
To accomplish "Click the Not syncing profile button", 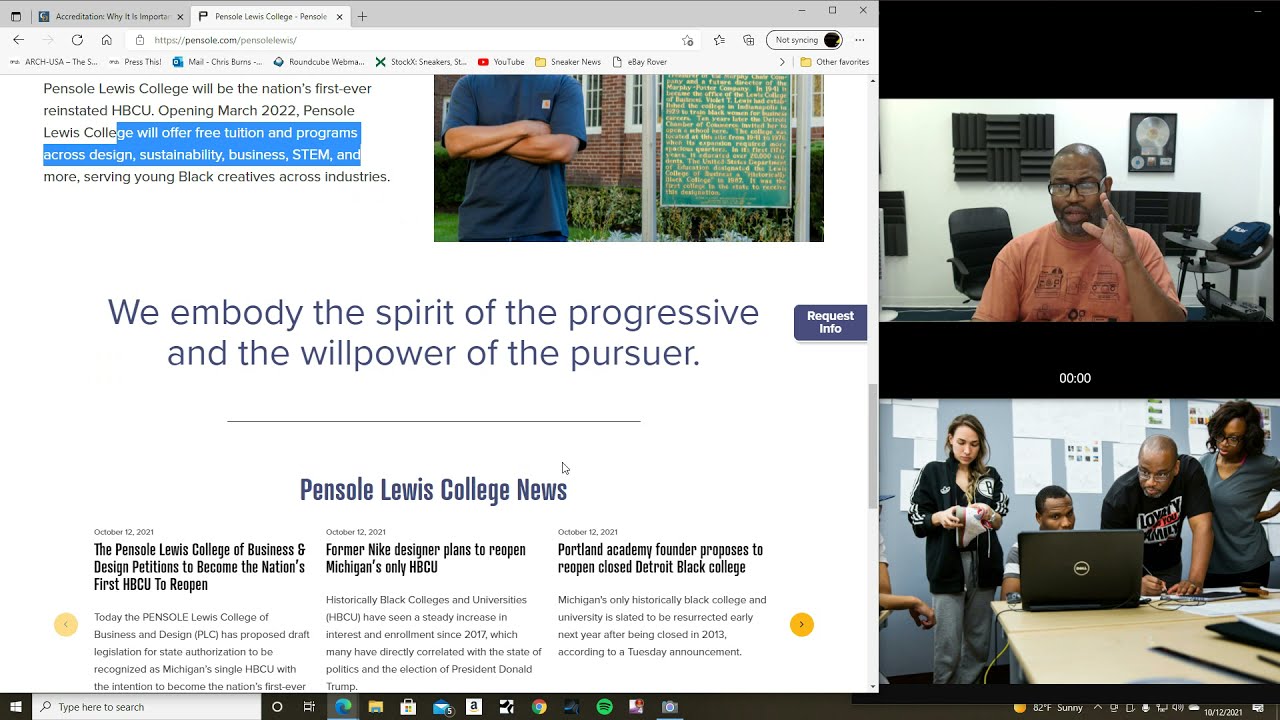I will 804,40.
